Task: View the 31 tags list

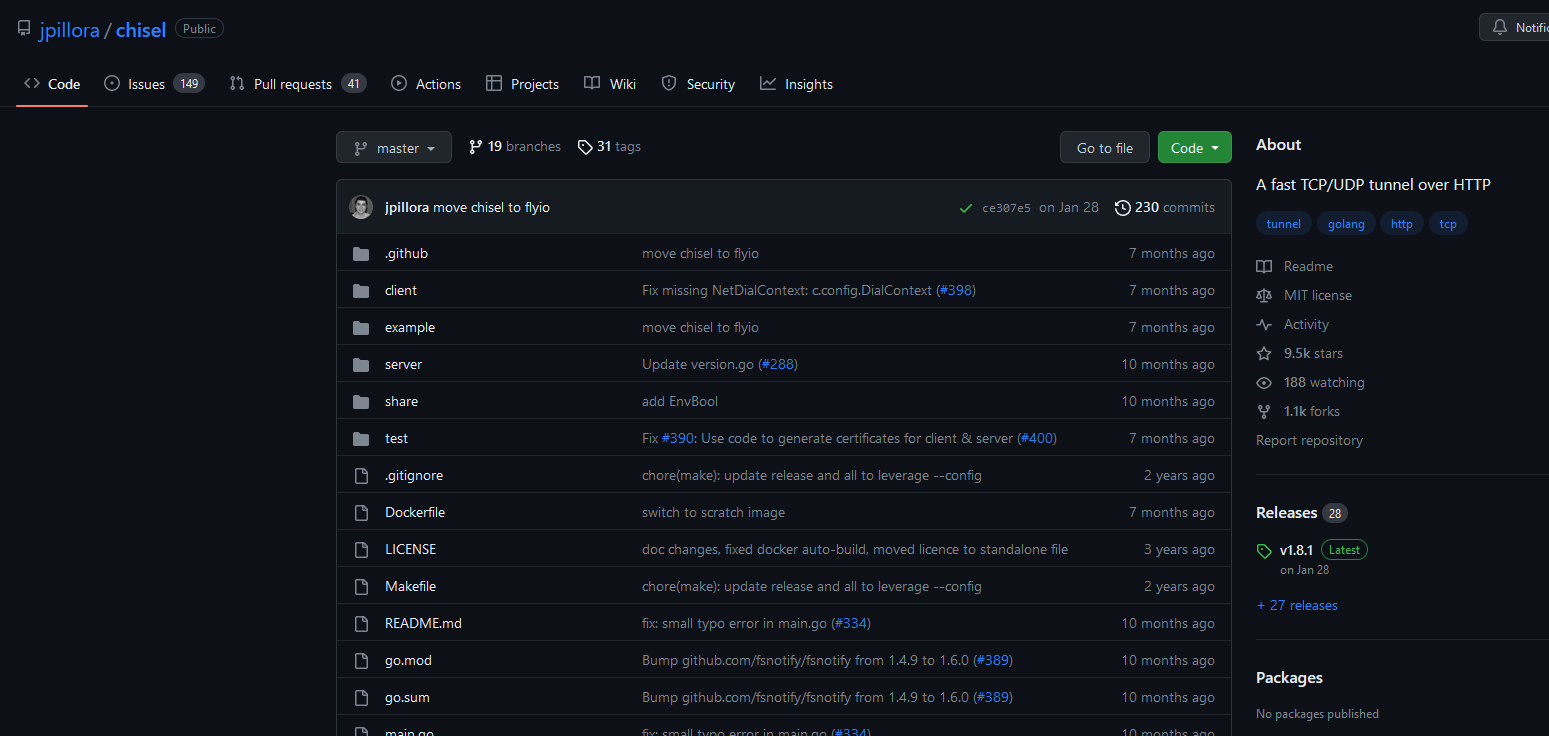Action: [609, 147]
